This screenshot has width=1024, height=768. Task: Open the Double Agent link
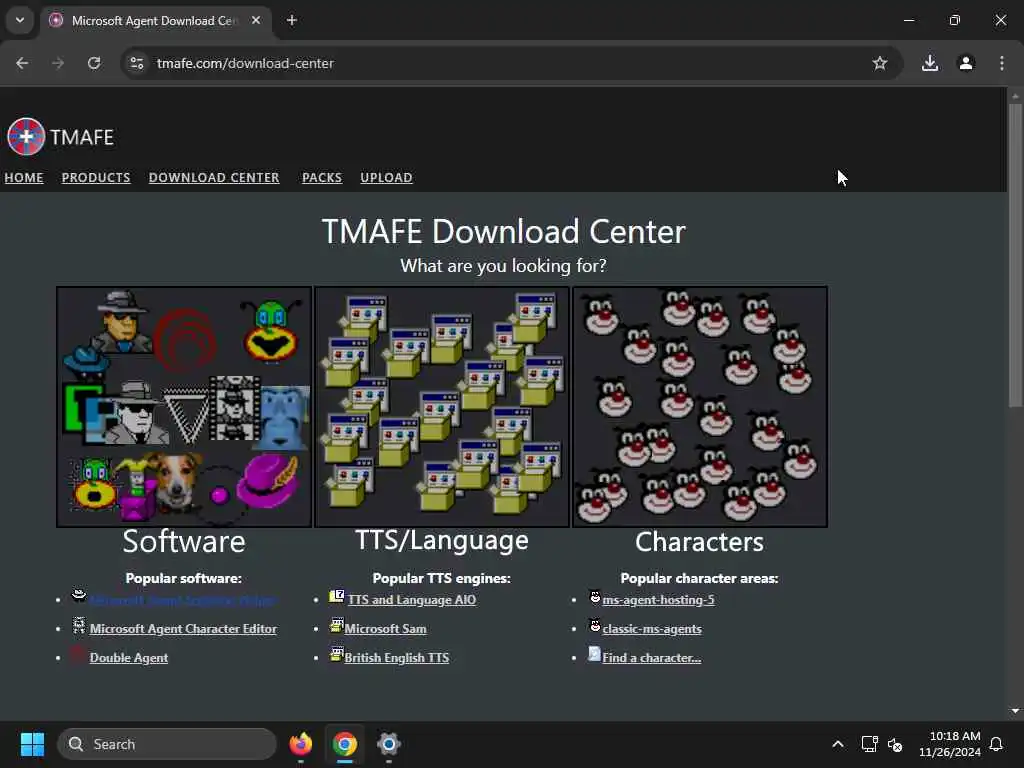tap(129, 658)
